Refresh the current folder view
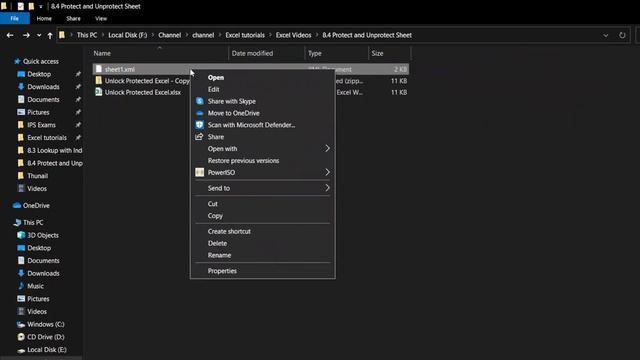 [622, 36]
